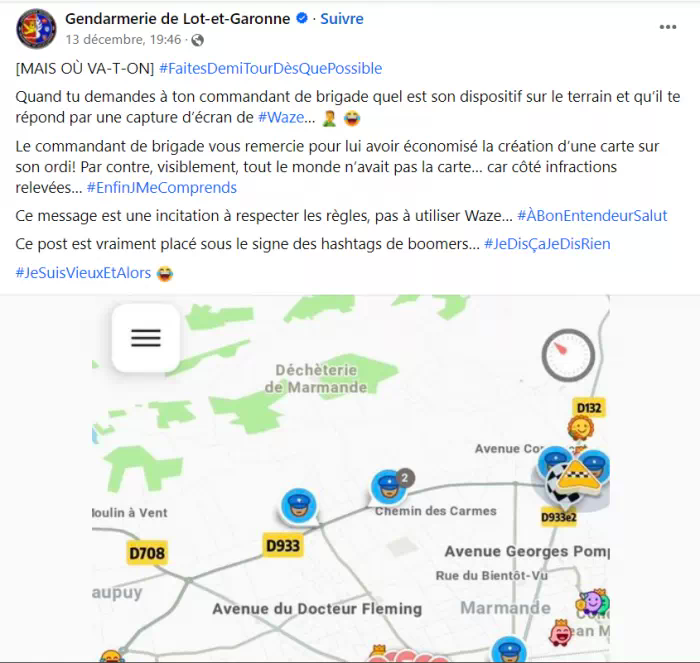The image size is (700, 663).
Task: Open the #EnfinJMeComprends hashtag
Action: click(162, 188)
